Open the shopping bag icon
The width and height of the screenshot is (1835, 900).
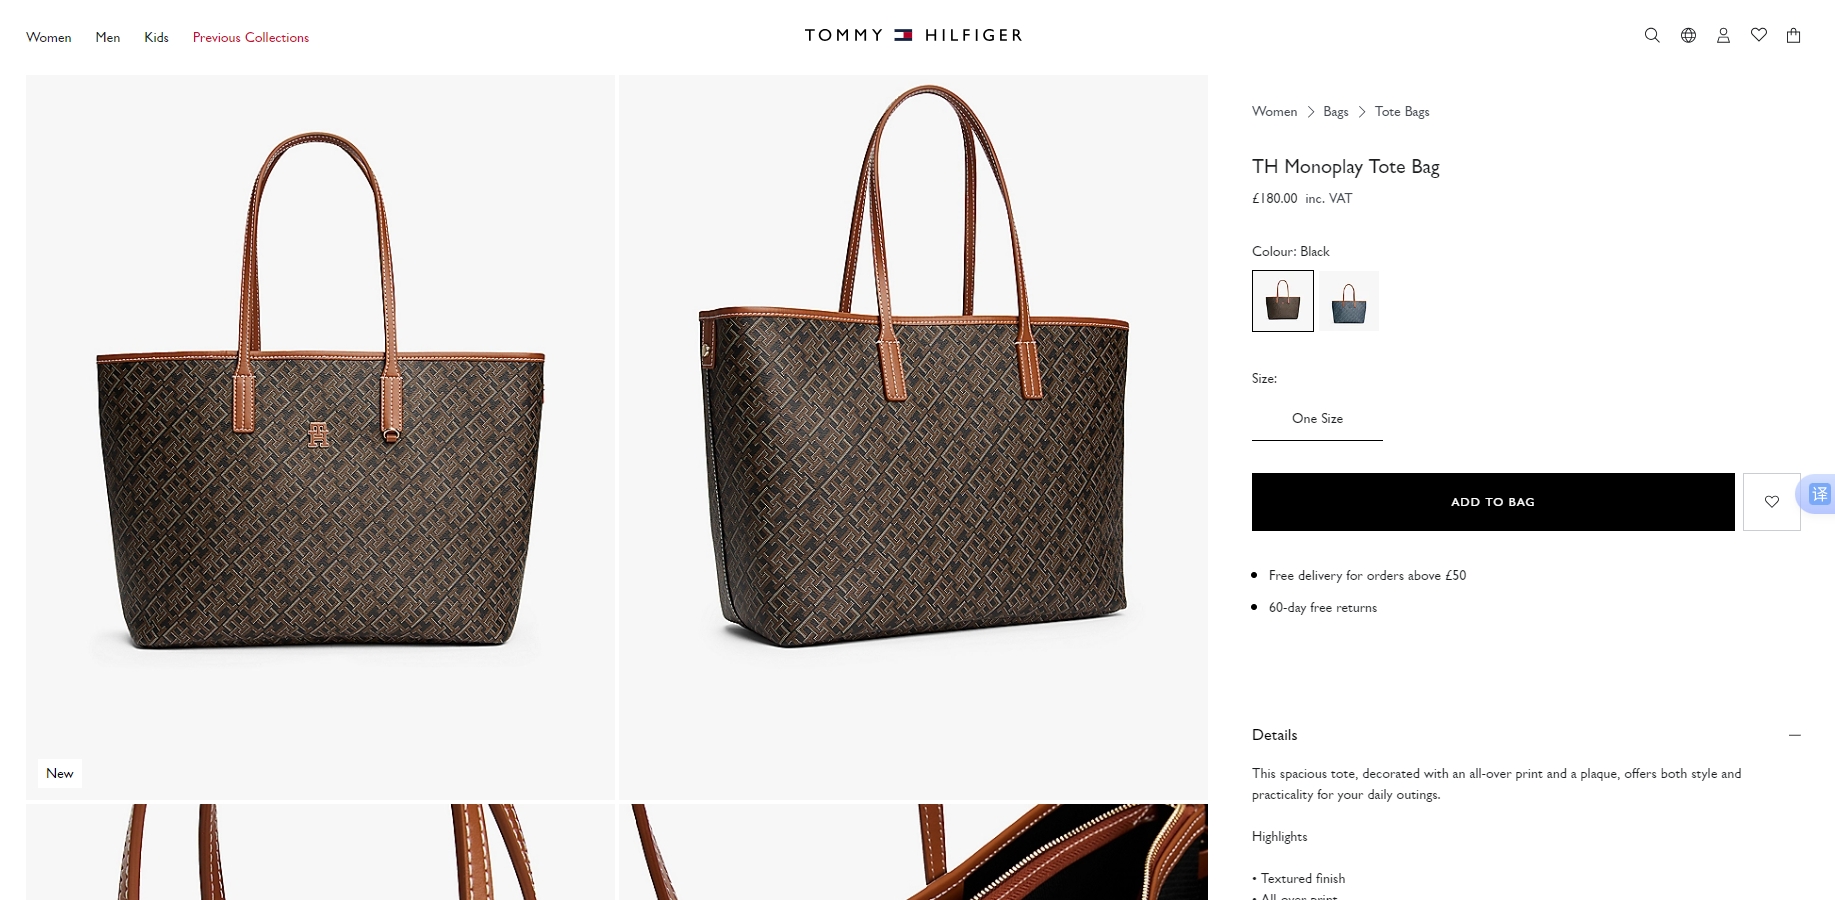click(x=1794, y=35)
